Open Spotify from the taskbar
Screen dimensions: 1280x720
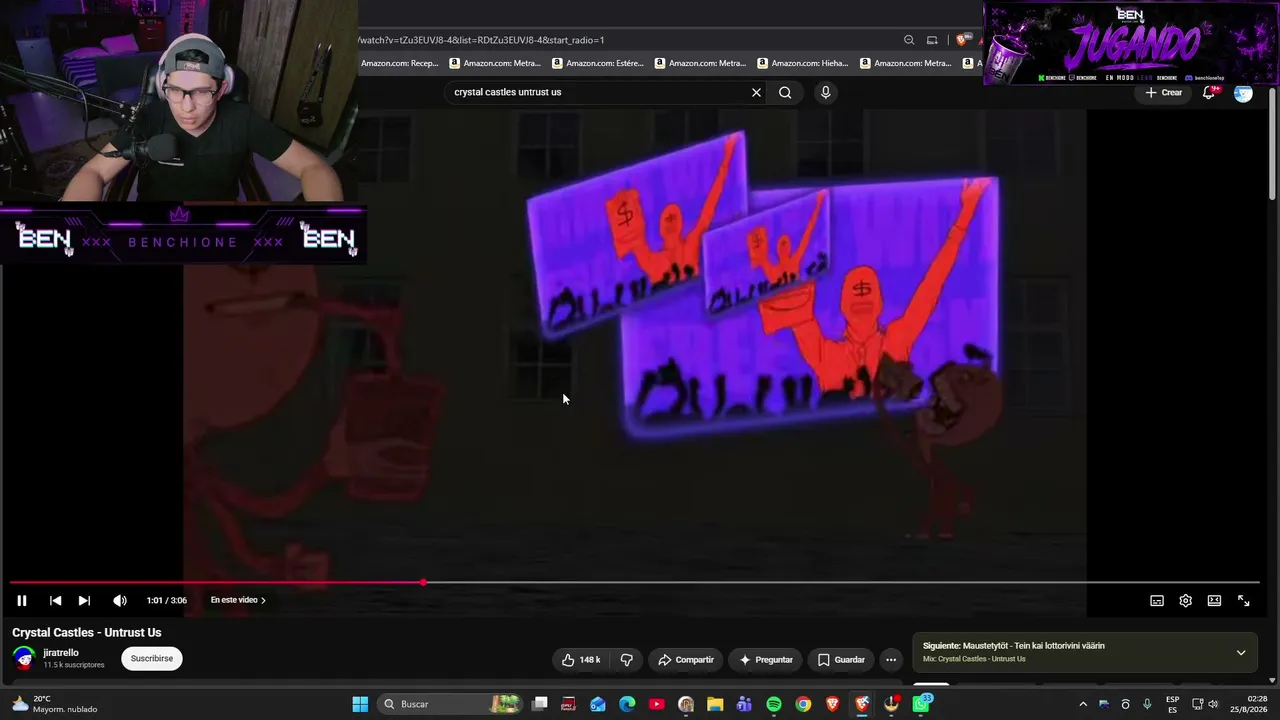774,704
